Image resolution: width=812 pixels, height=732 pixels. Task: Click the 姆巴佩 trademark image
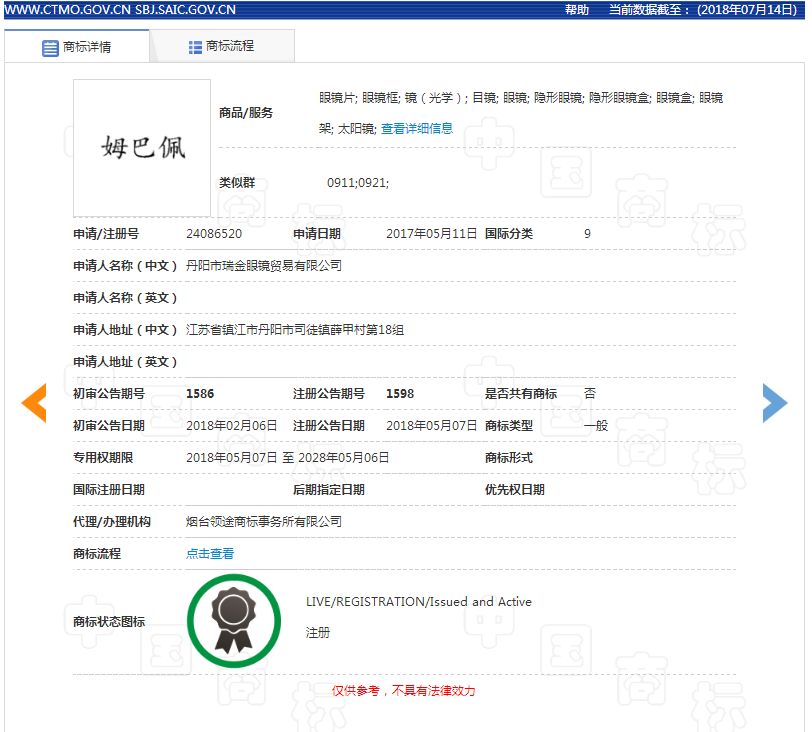click(x=142, y=147)
